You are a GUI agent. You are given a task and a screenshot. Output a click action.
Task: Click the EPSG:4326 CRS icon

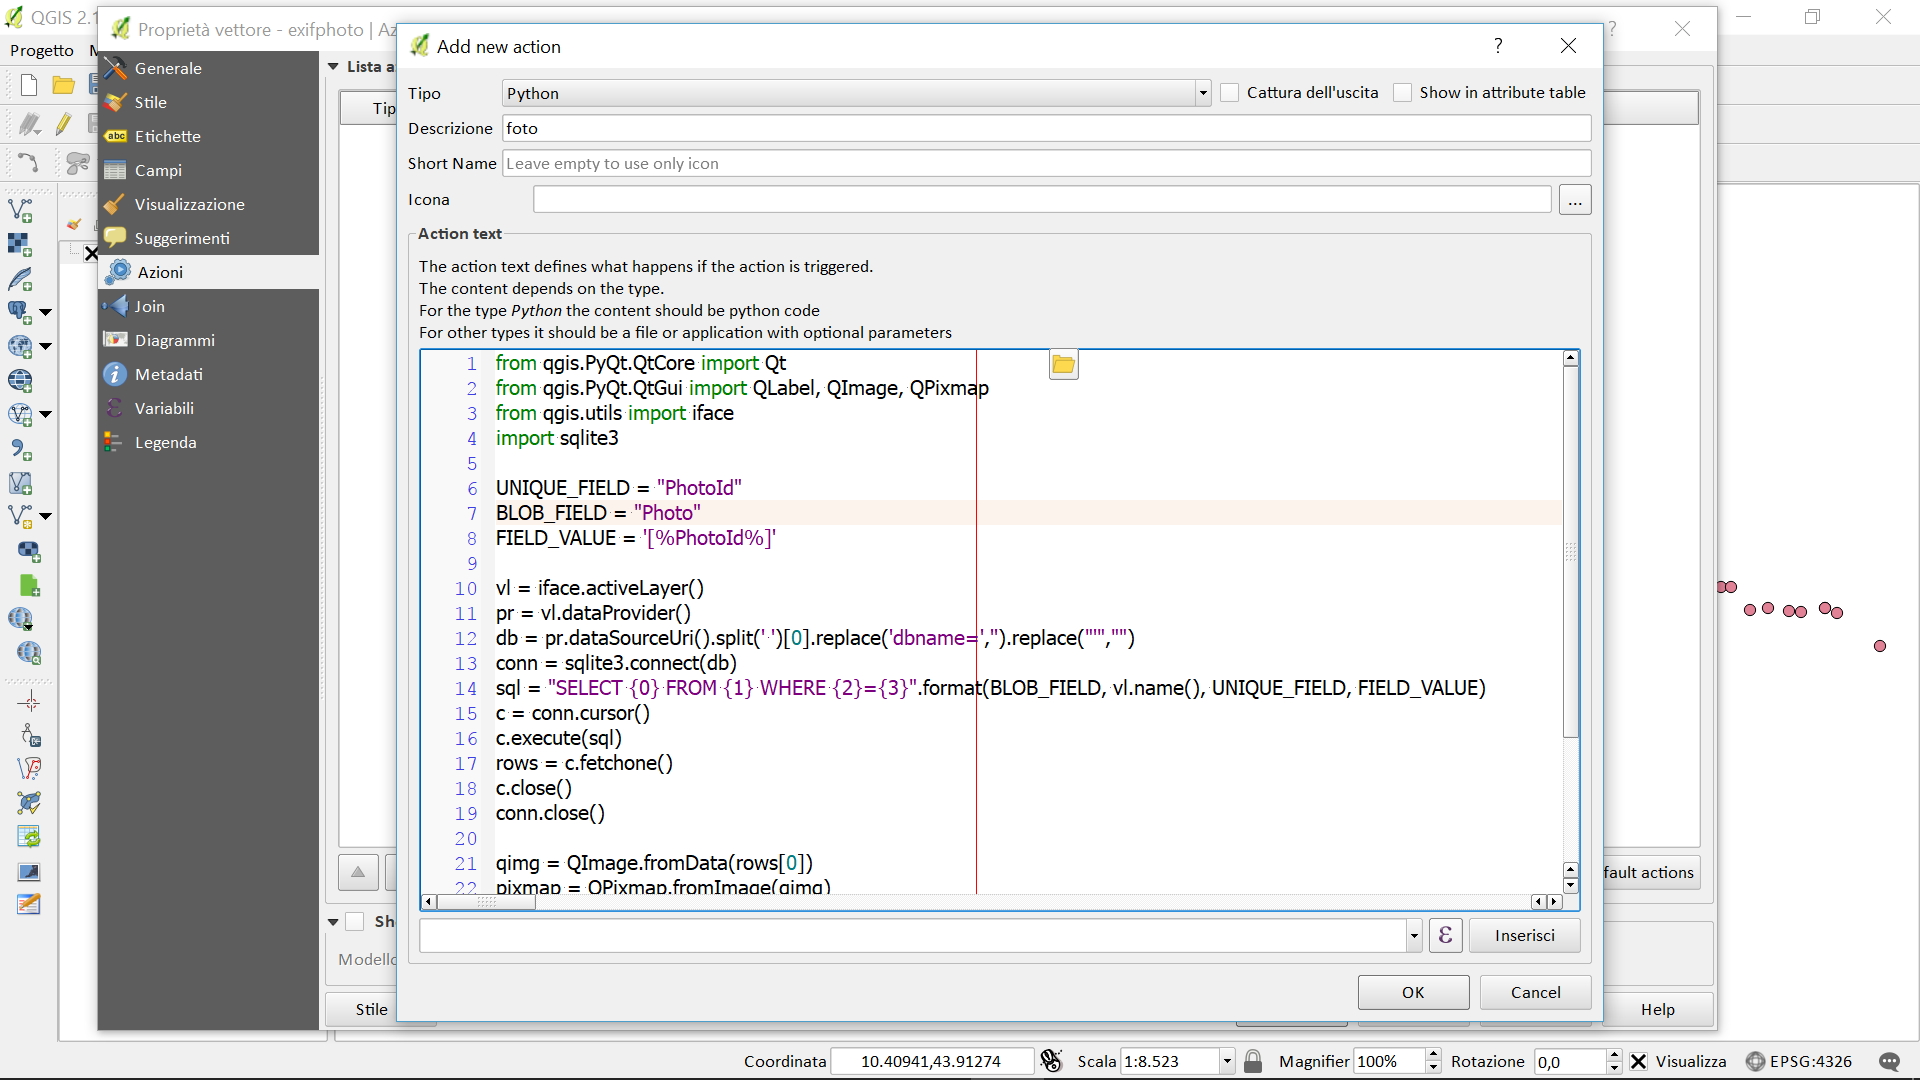(x=1755, y=1061)
